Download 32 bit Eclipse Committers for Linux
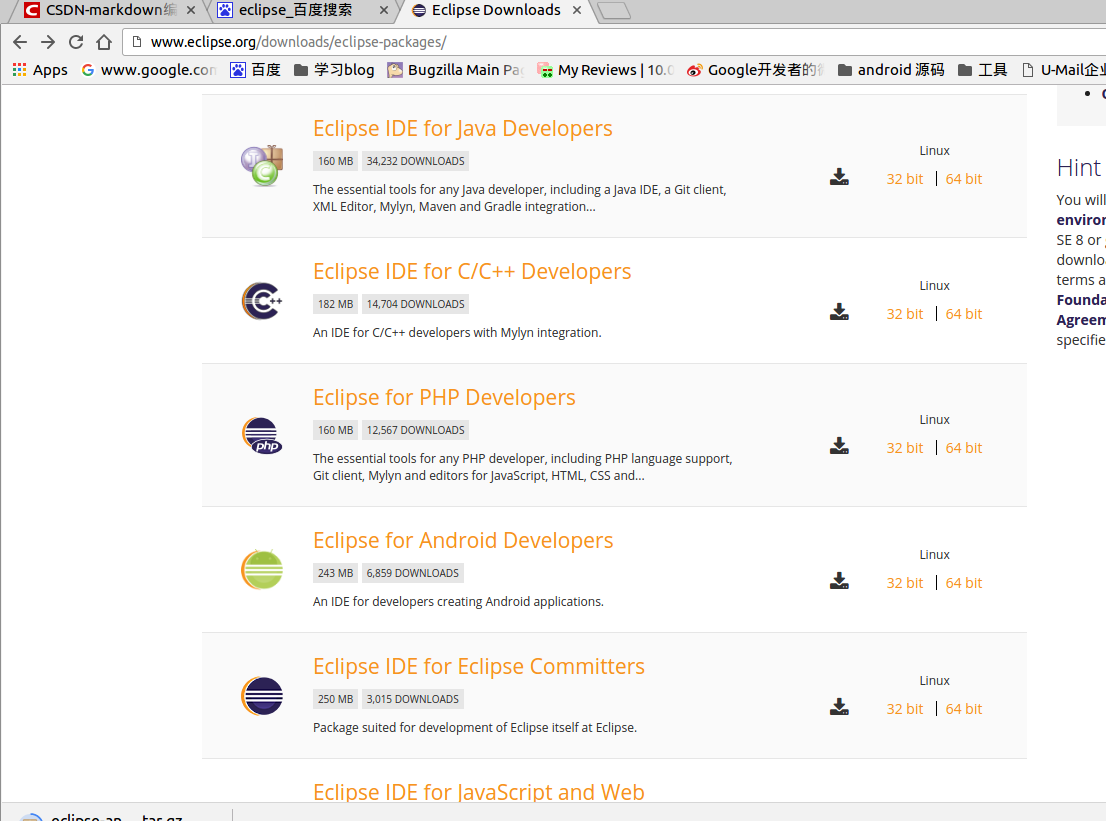 (x=905, y=709)
